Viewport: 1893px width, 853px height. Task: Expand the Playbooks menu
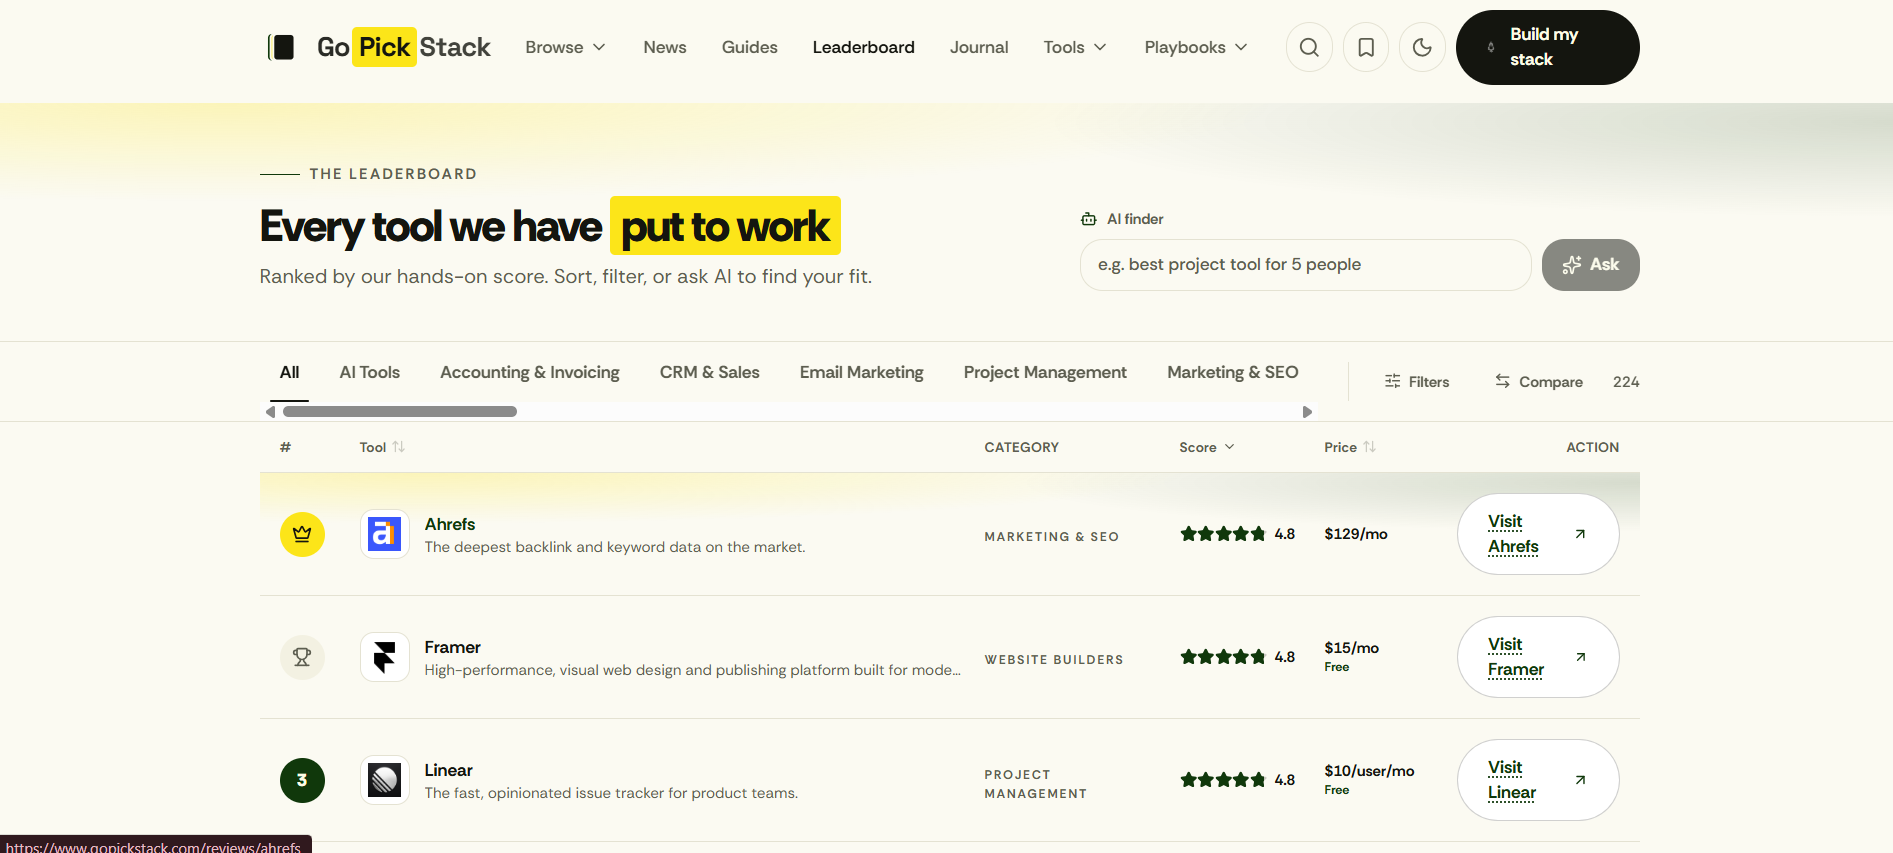click(x=1196, y=47)
